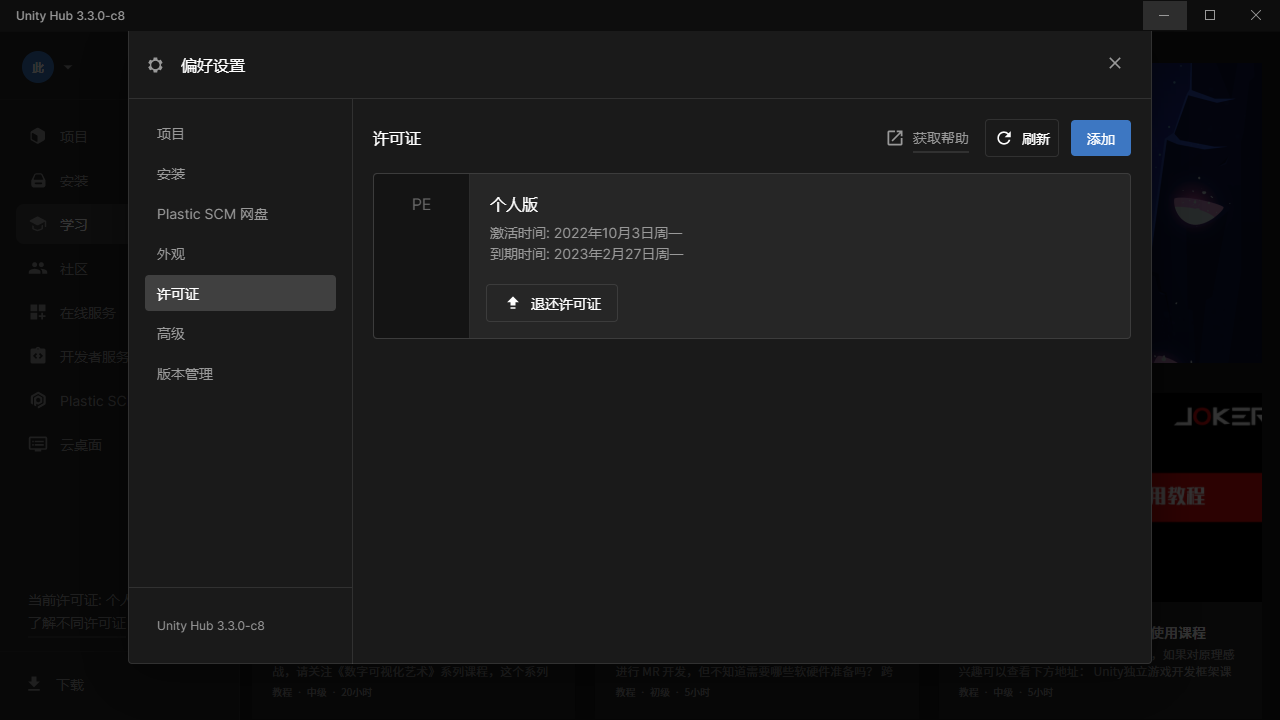The height and width of the screenshot is (720, 1280).
Task: Switch to the 安装 preferences tab
Action: [240, 174]
